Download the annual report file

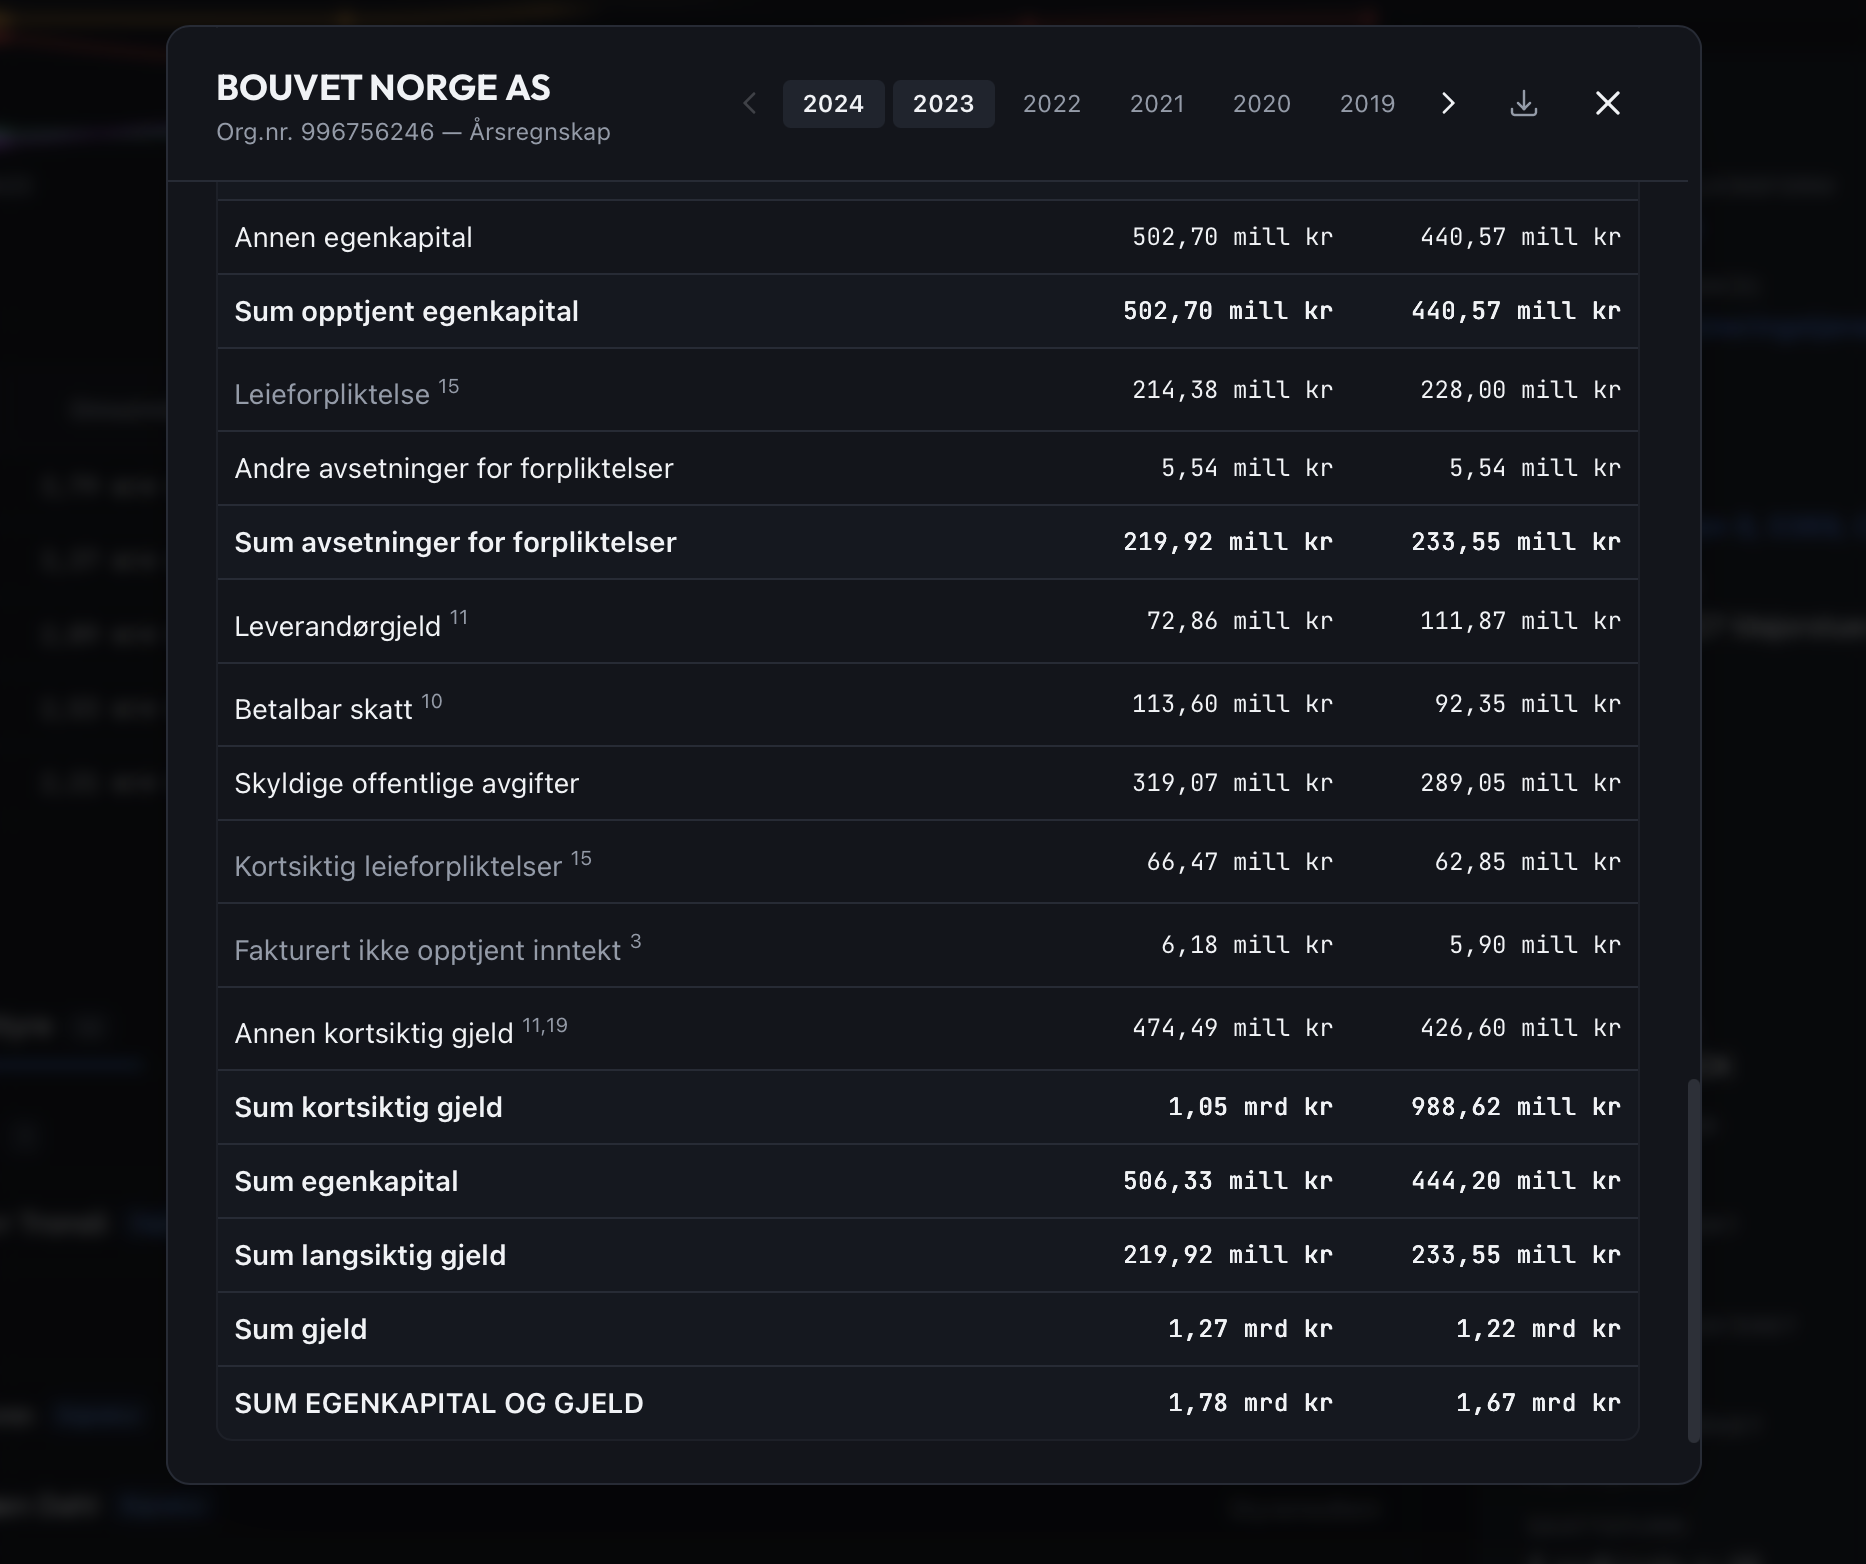1523,103
